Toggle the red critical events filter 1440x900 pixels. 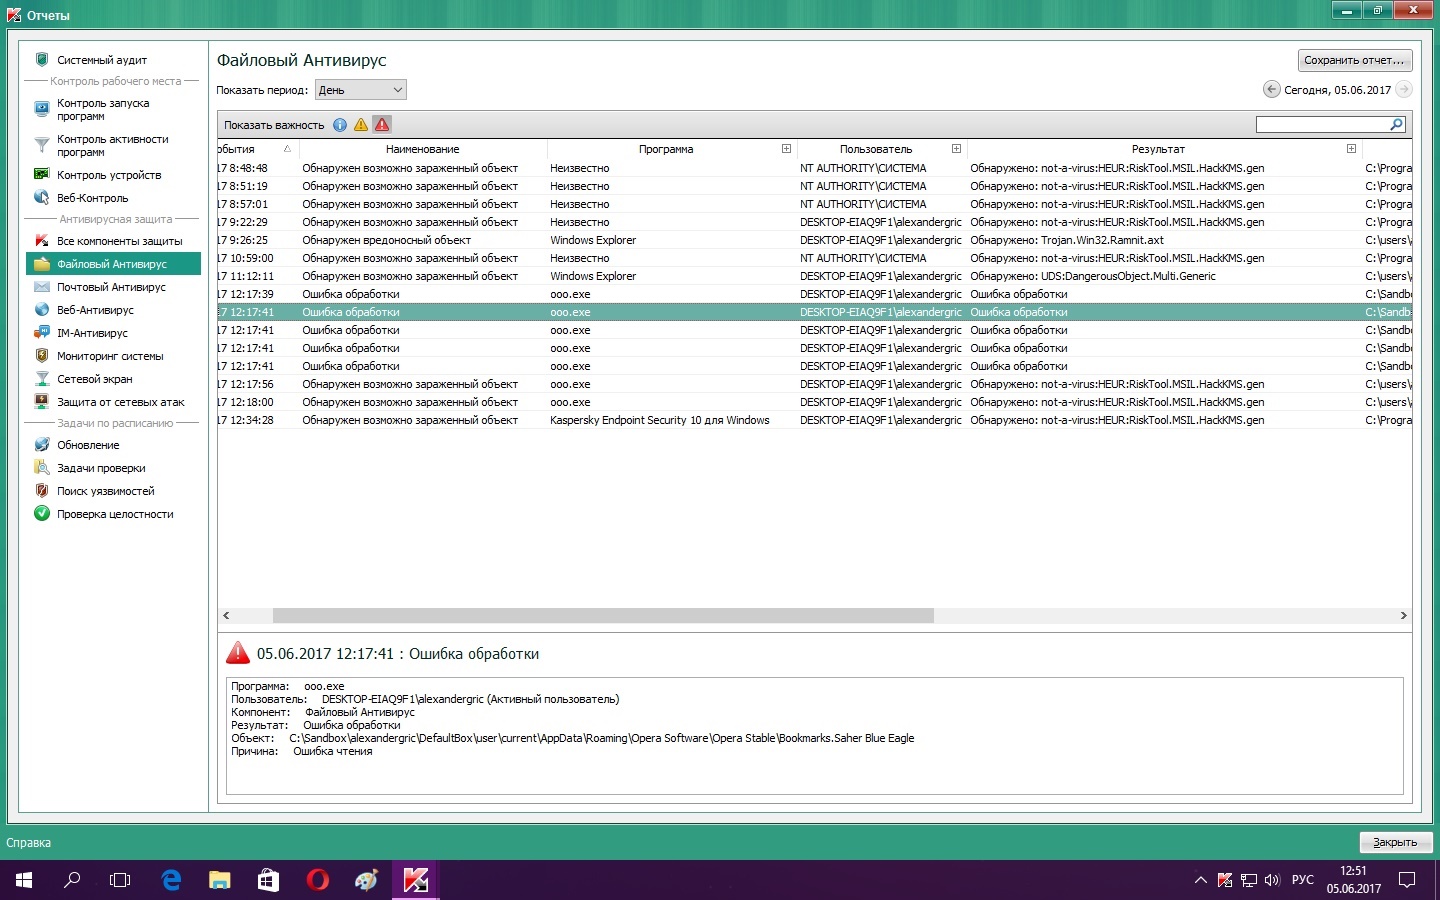(x=382, y=125)
